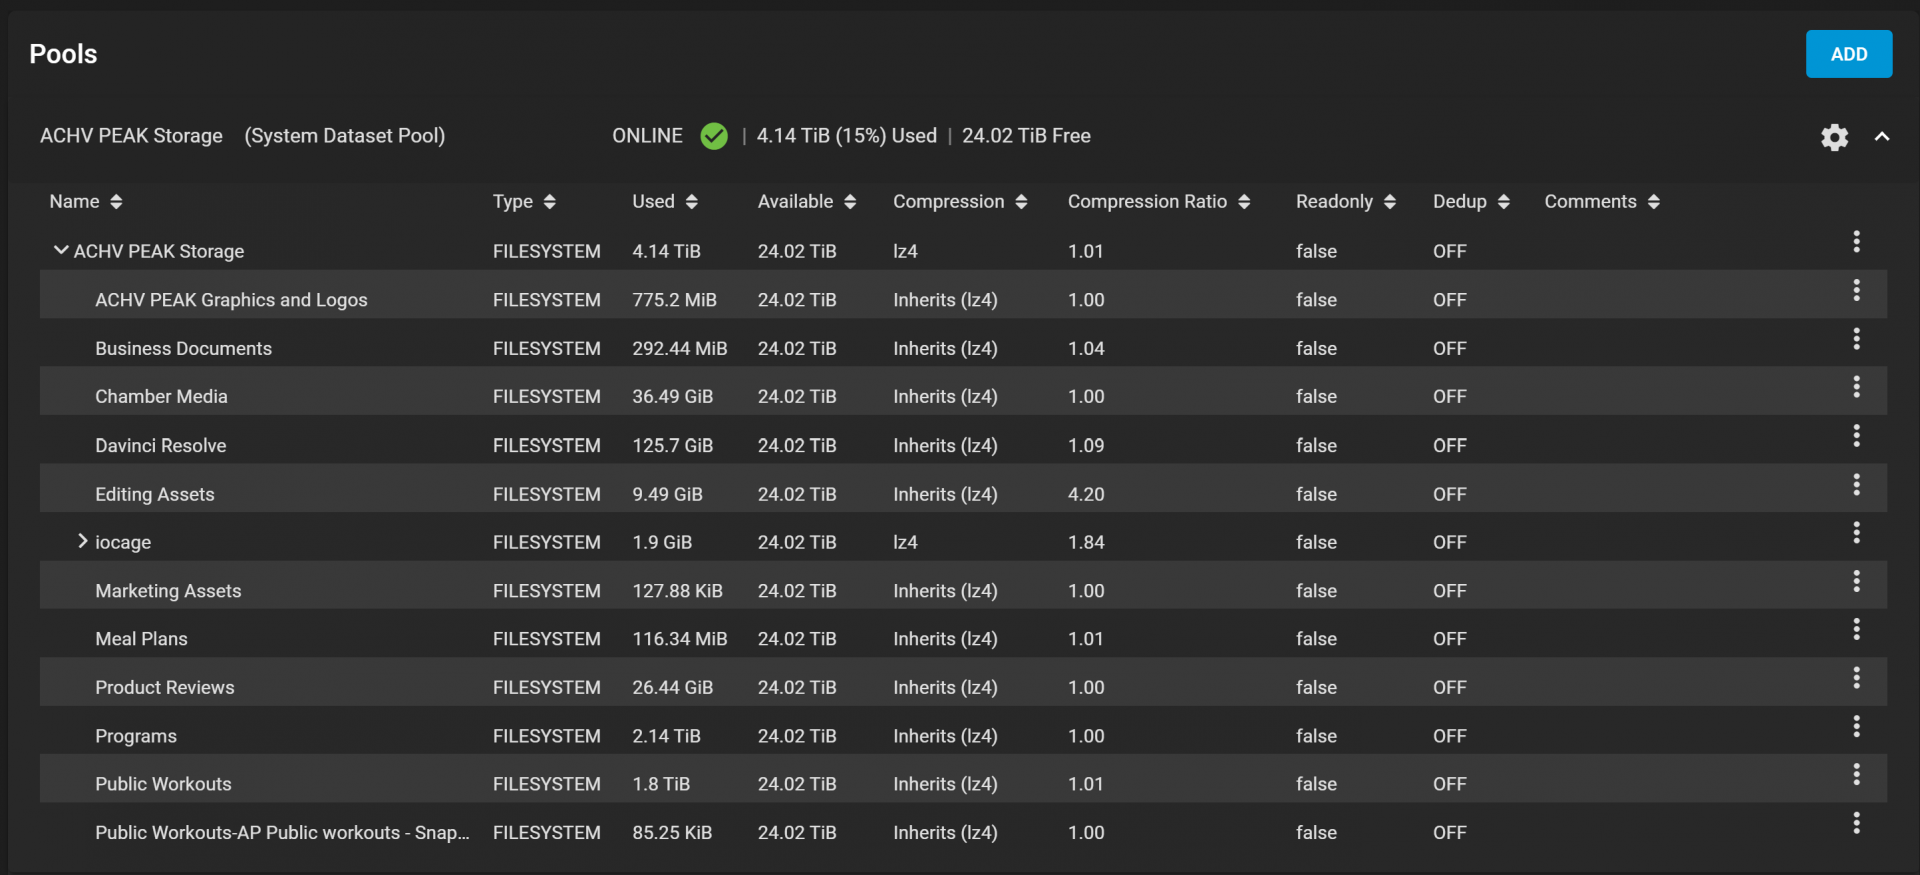Click the 26.44 GiB used value for Product Reviews
The width and height of the screenshot is (1920, 875).
coord(672,688)
